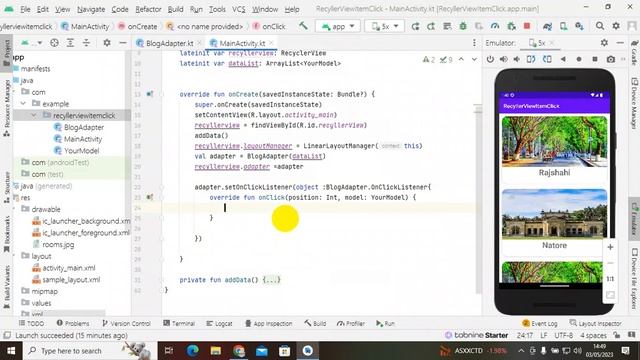Expand folded addData function body
The image size is (640, 360).
pyautogui.click(x=272, y=280)
